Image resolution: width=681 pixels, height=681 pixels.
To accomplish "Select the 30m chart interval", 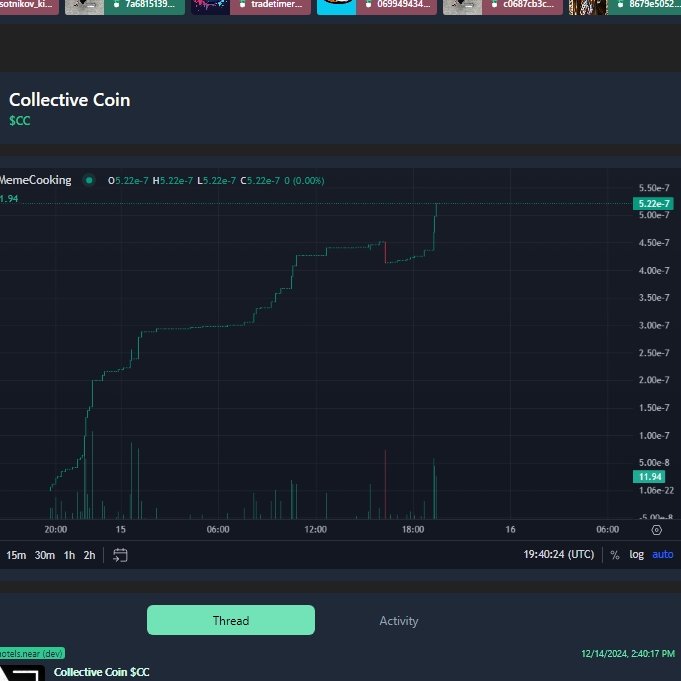I will point(45,555).
